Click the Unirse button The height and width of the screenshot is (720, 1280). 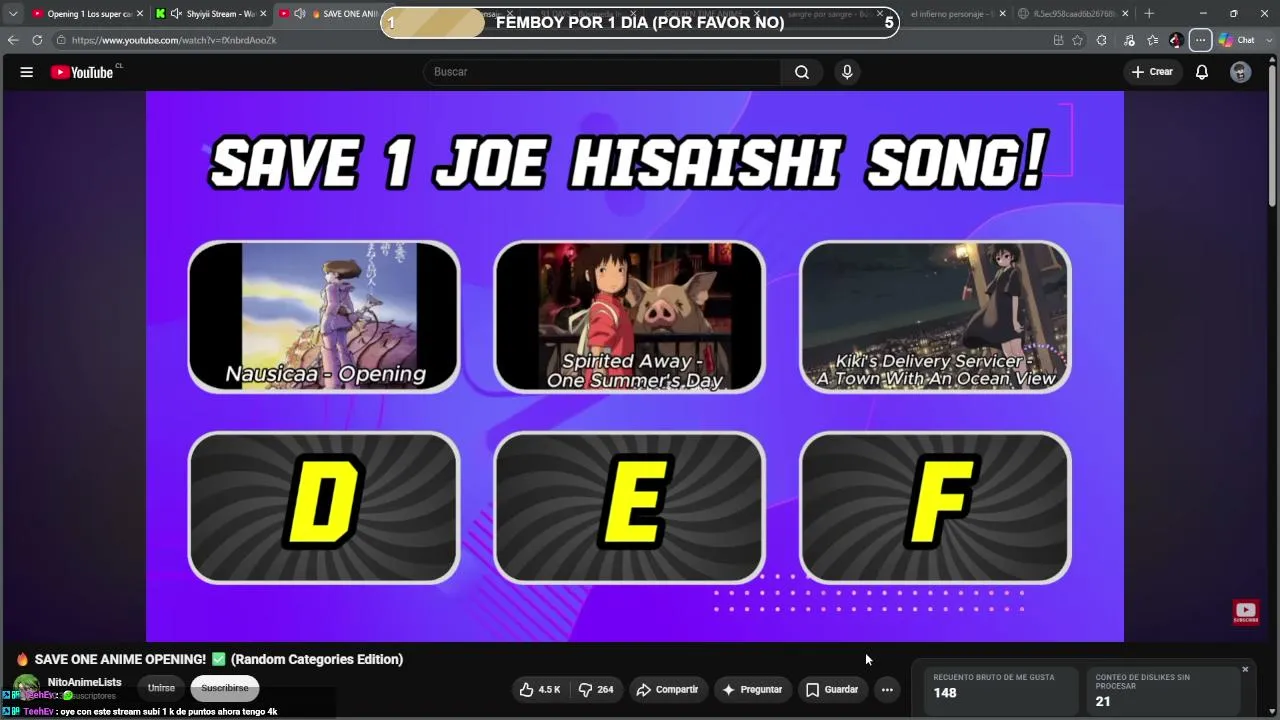click(x=161, y=688)
